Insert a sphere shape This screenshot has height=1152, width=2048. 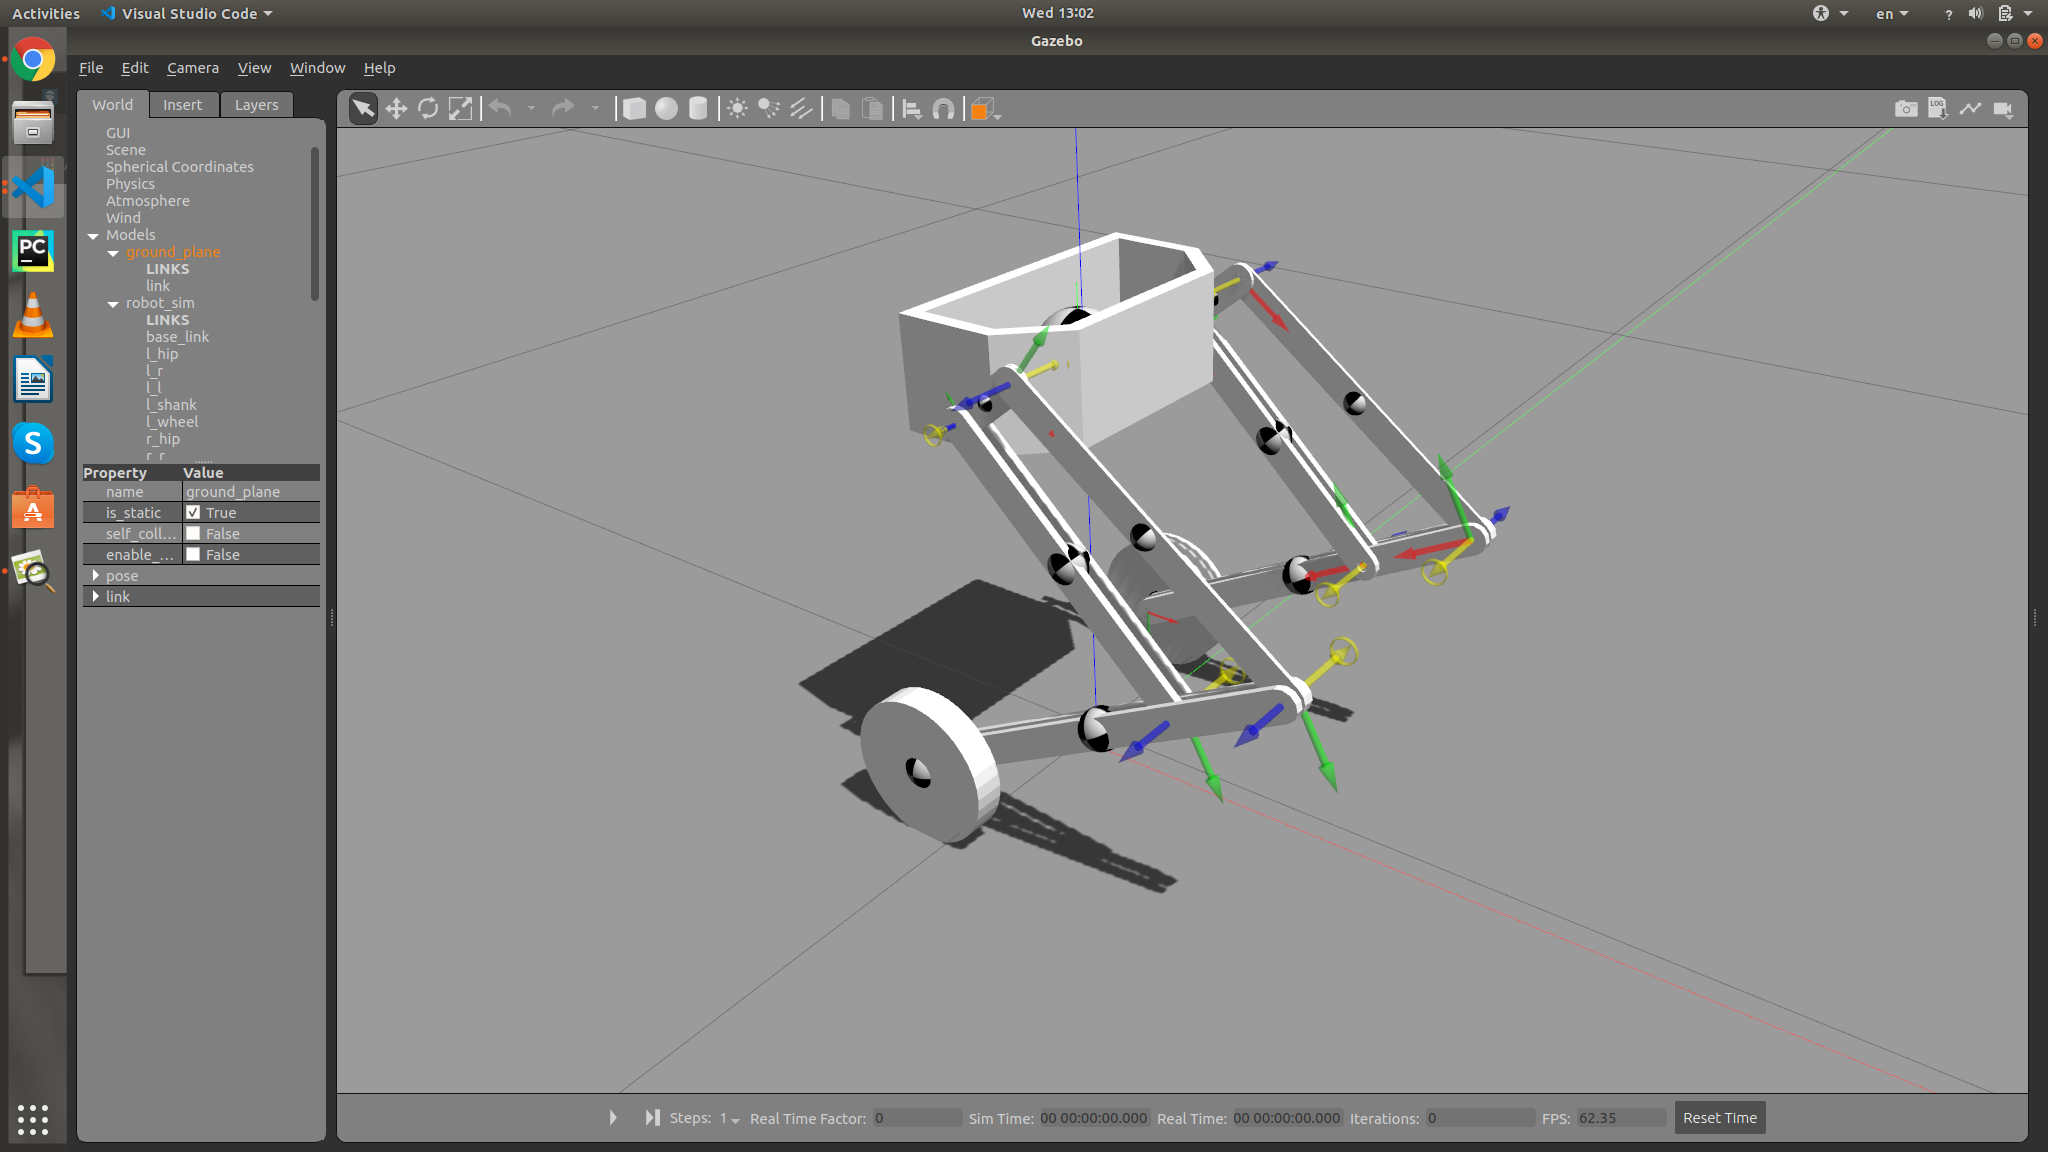click(x=666, y=109)
